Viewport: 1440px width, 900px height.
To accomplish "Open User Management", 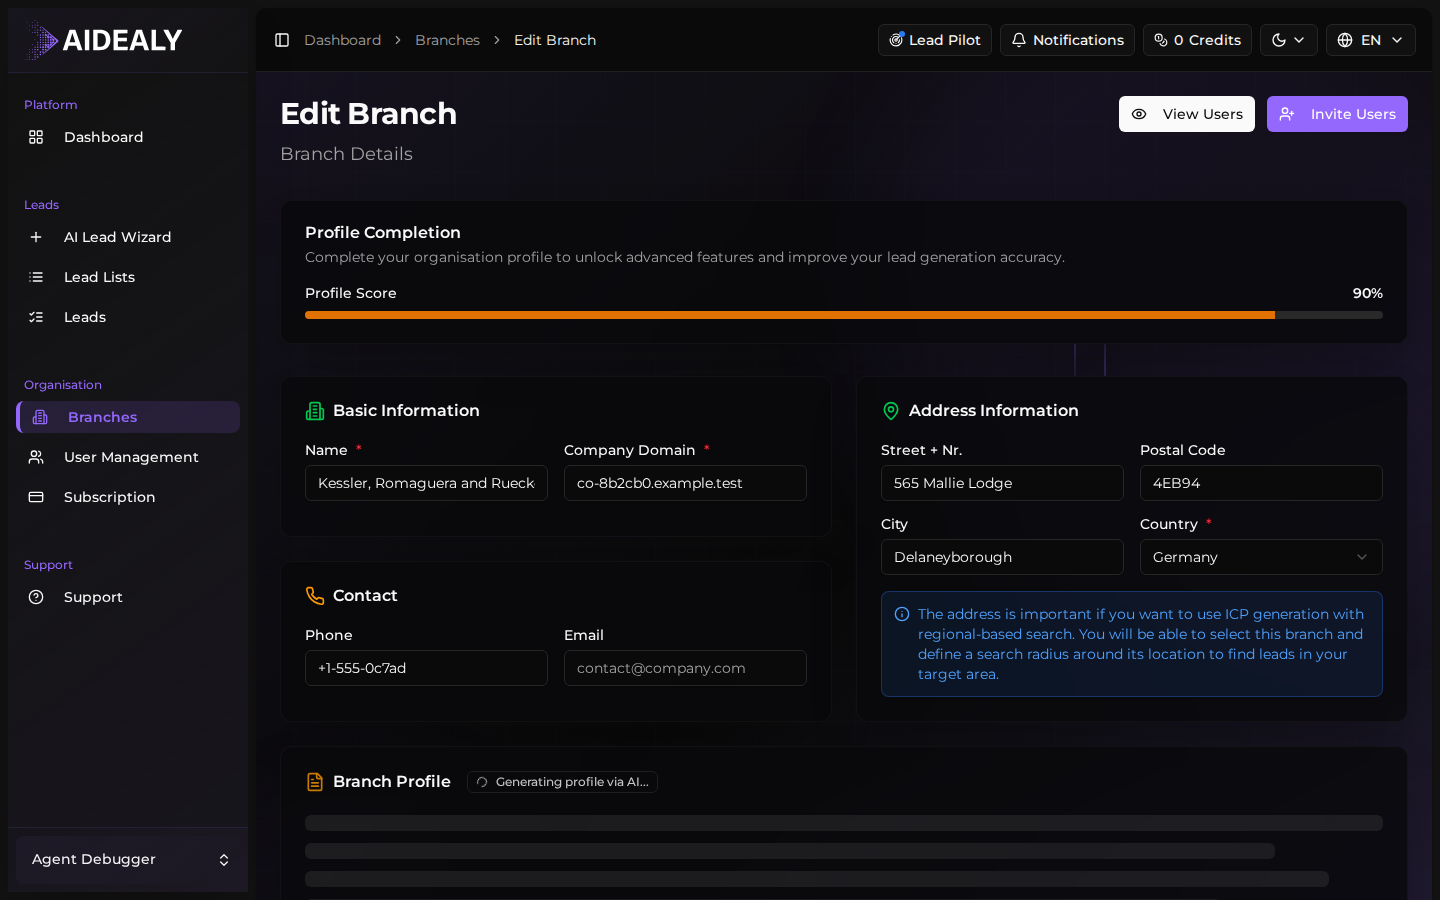I will [128, 457].
